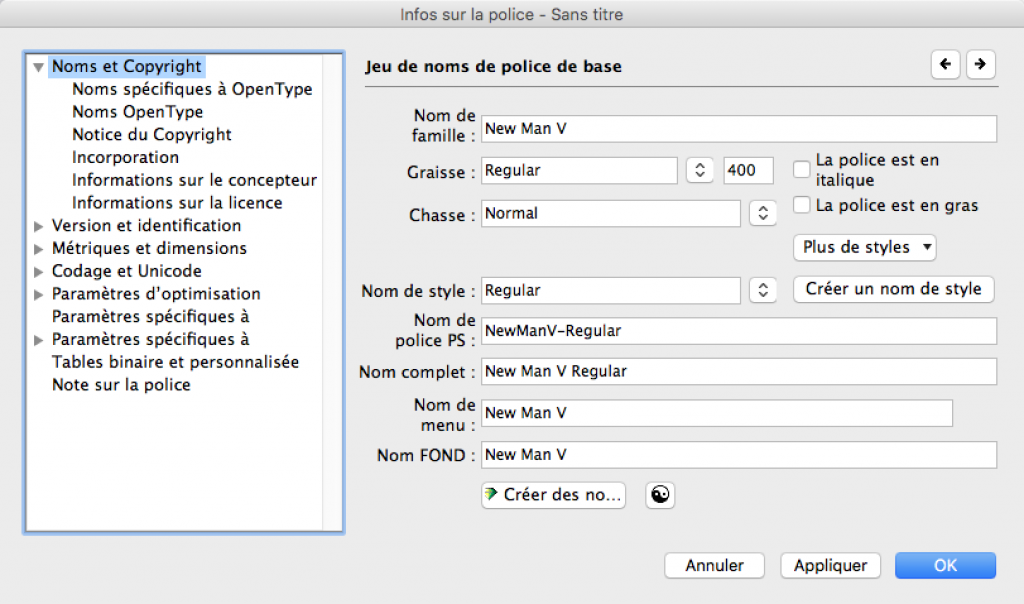Image resolution: width=1024 pixels, height=604 pixels.
Task: Expand the 'Version et identification' section
Action: [x=39, y=226]
